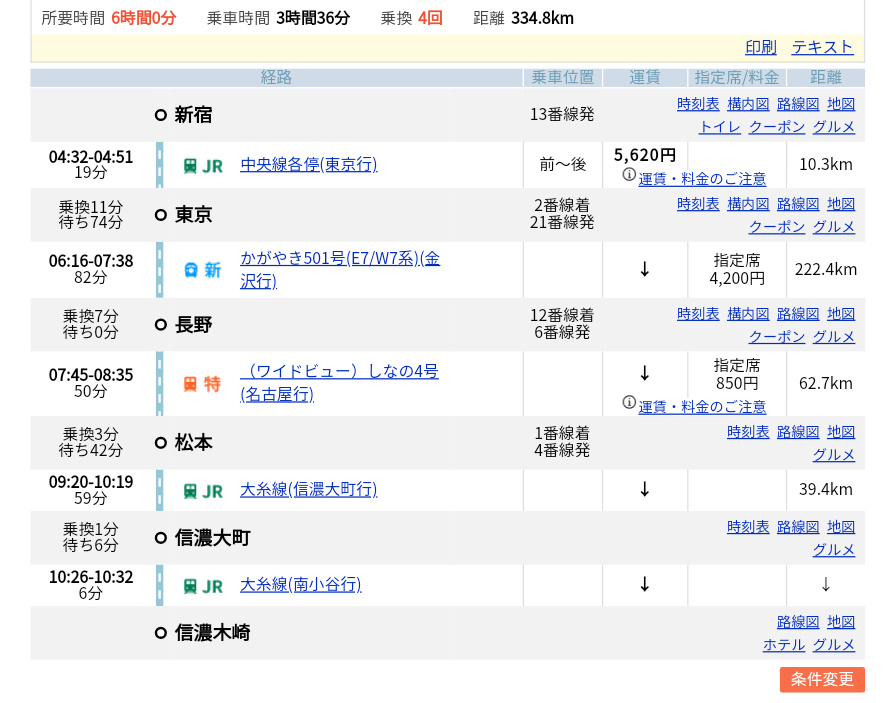Viewport: 884px width, 703px height.
Task: Open 運賃・料金のご注意 under 850円
Action: 702,407
